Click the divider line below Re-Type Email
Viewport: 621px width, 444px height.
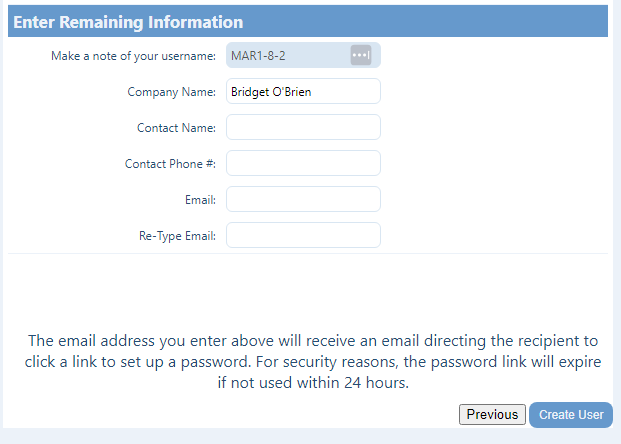point(308,253)
